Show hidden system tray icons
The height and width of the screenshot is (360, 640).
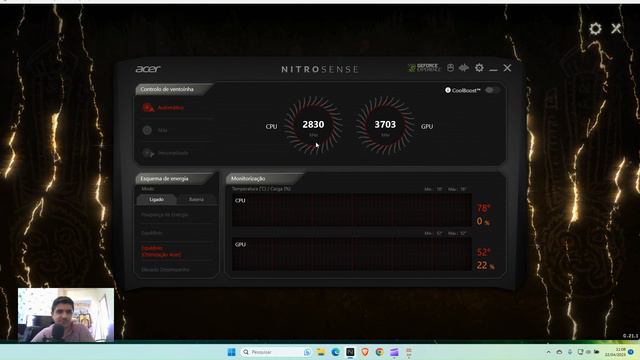click(548, 352)
